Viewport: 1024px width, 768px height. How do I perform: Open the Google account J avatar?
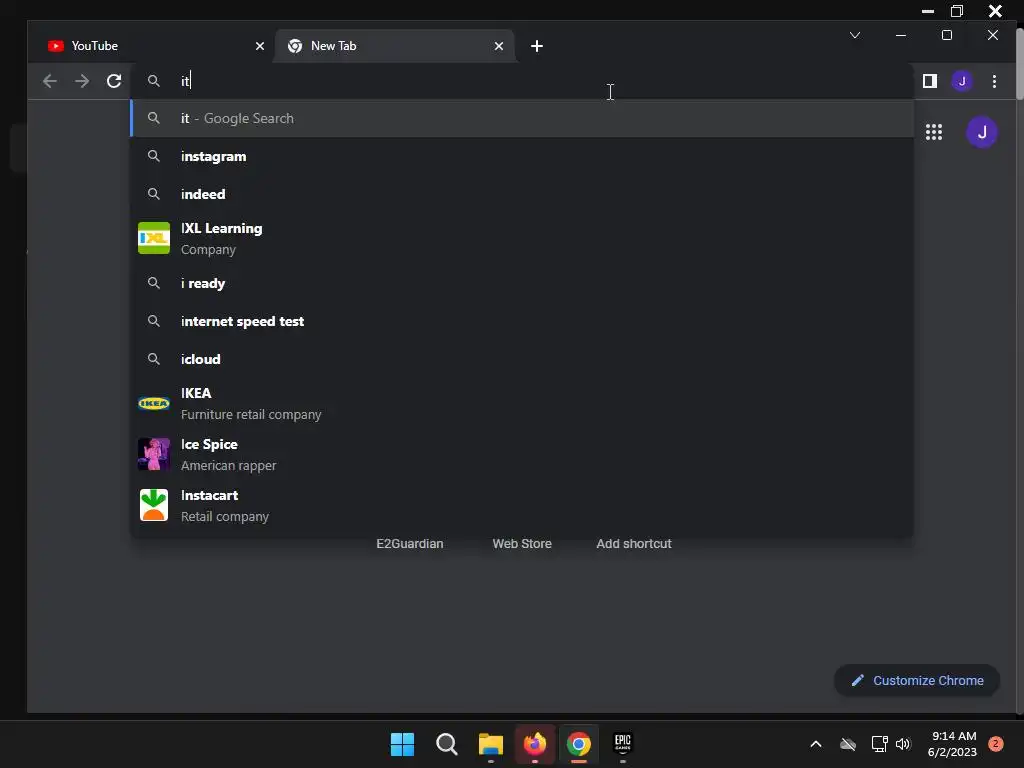click(982, 132)
